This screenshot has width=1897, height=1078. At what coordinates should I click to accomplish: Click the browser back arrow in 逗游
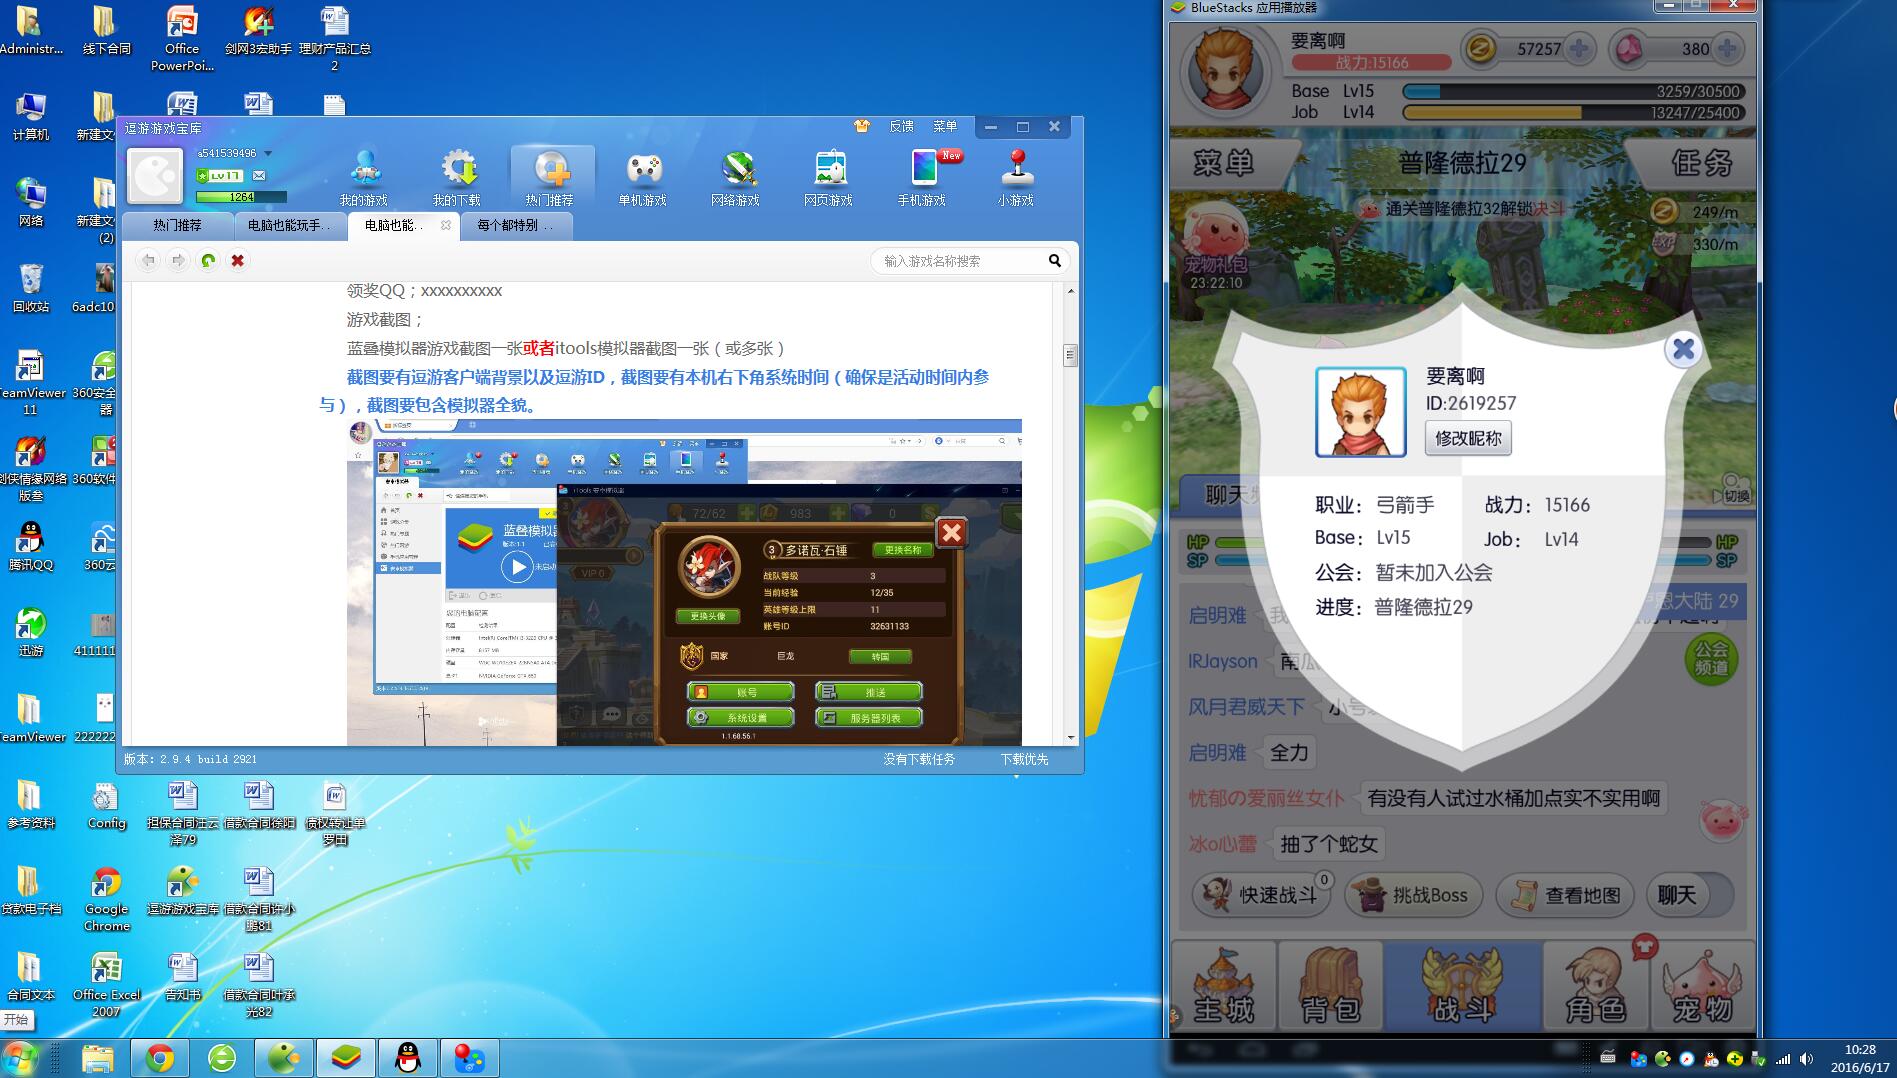[148, 261]
